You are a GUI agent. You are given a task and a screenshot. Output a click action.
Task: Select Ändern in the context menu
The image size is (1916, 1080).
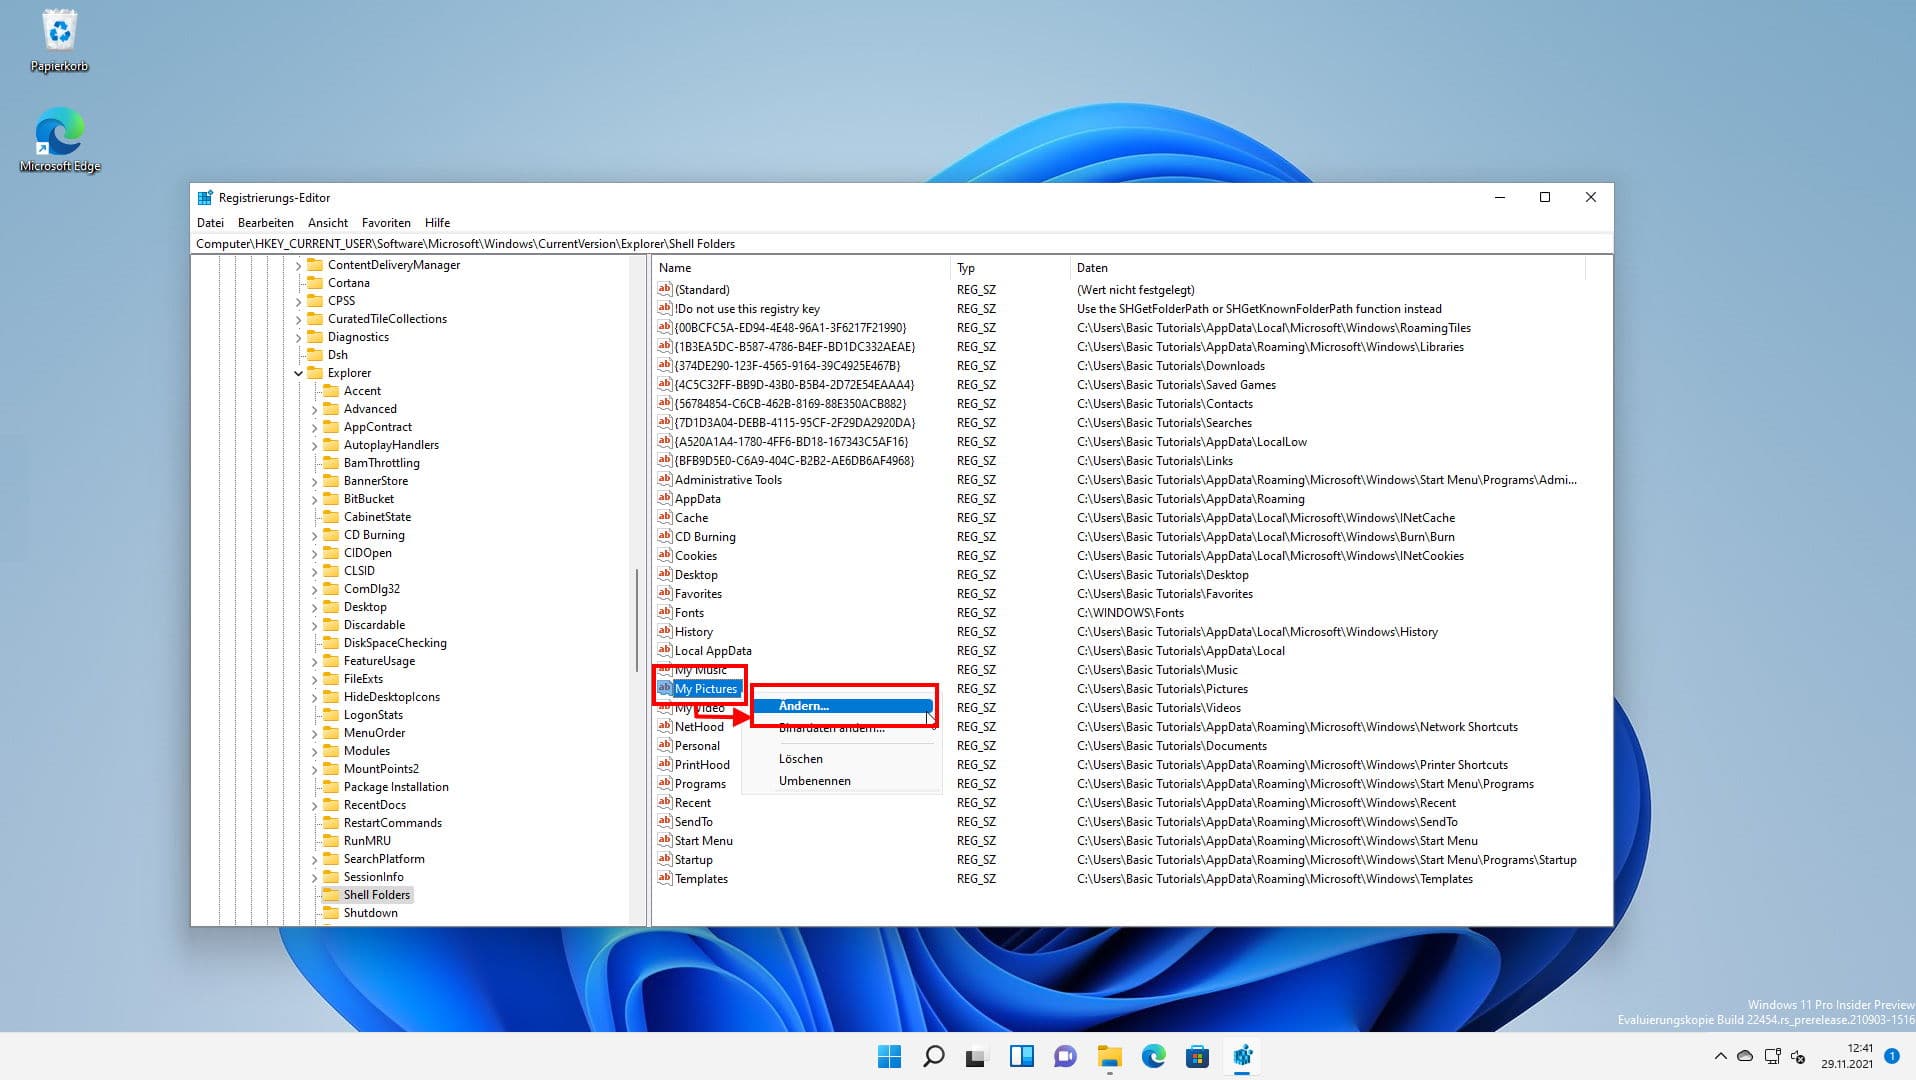[x=805, y=706]
